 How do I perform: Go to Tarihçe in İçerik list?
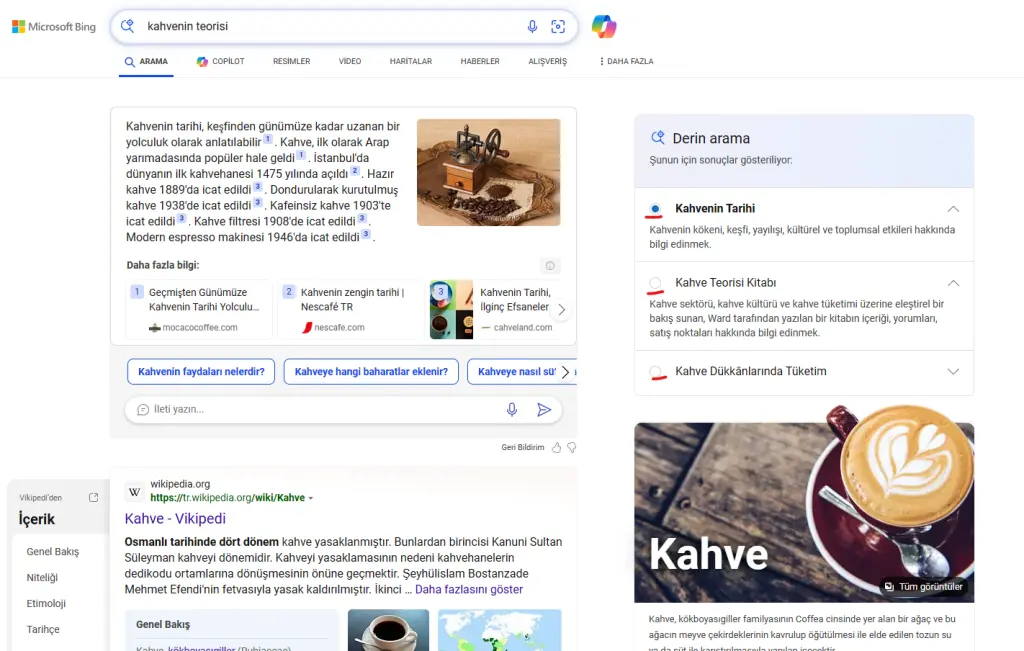pos(43,629)
